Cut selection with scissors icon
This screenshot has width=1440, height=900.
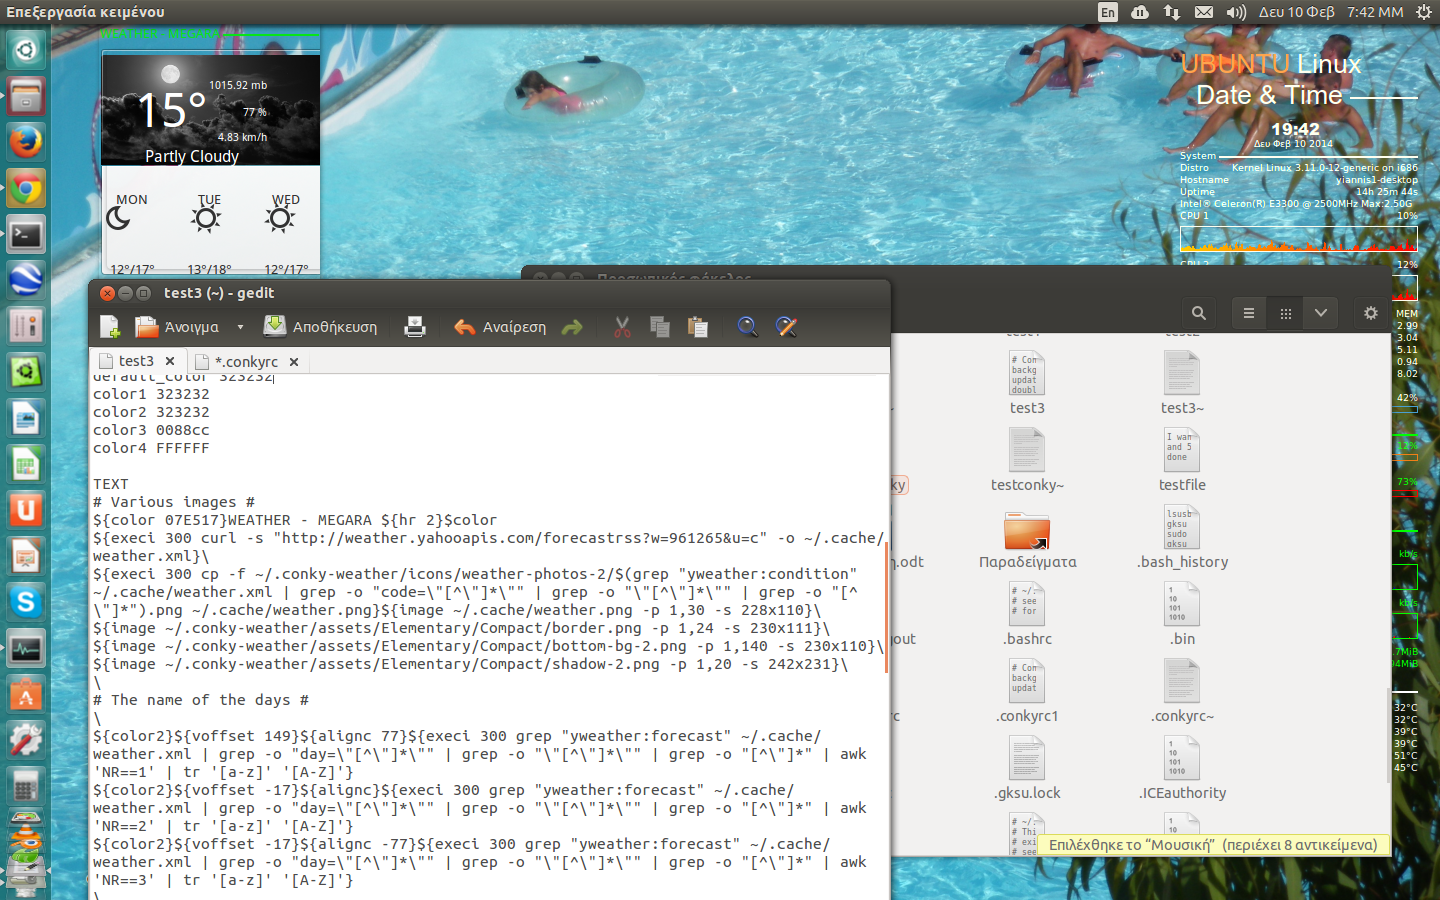click(x=622, y=327)
